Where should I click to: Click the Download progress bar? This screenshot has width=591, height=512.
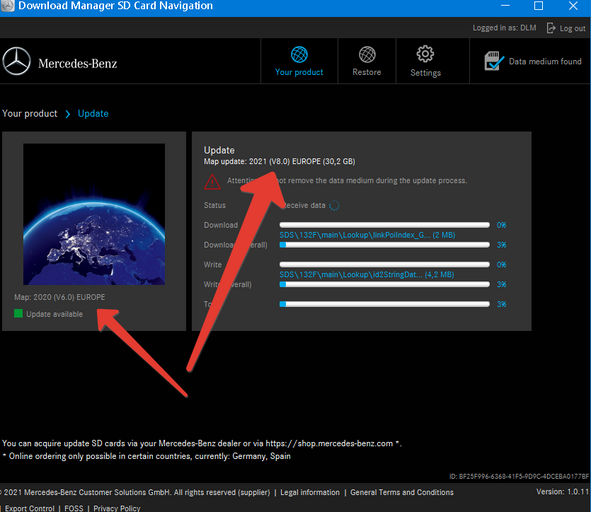pos(384,225)
